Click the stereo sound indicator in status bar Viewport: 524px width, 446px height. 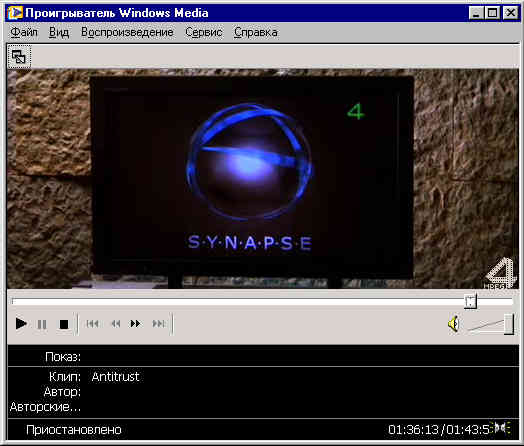tap(501, 428)
